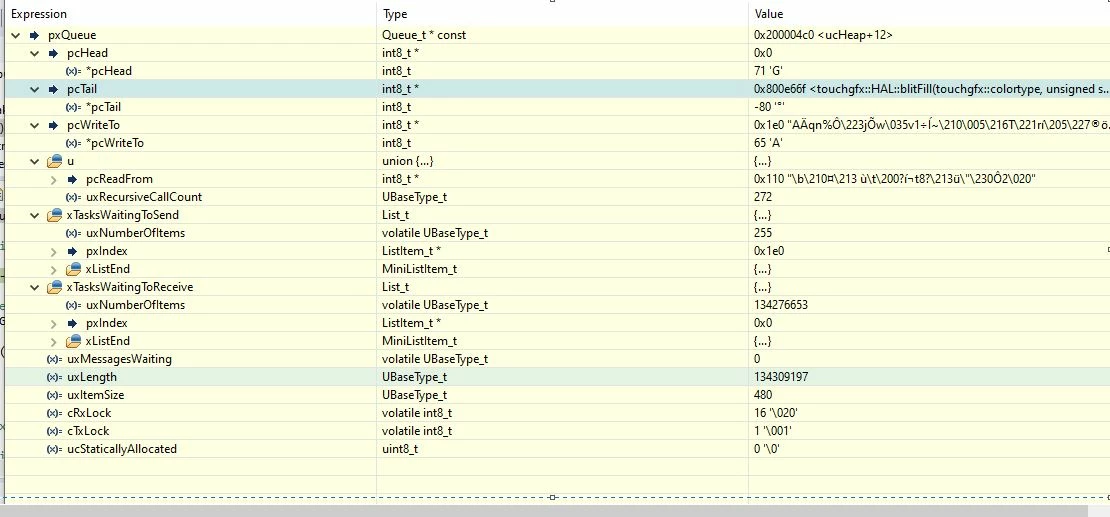Collapse the pcHead pointer node
The height and width of the screenshot is (517, 1110).
tap(34, 53)
